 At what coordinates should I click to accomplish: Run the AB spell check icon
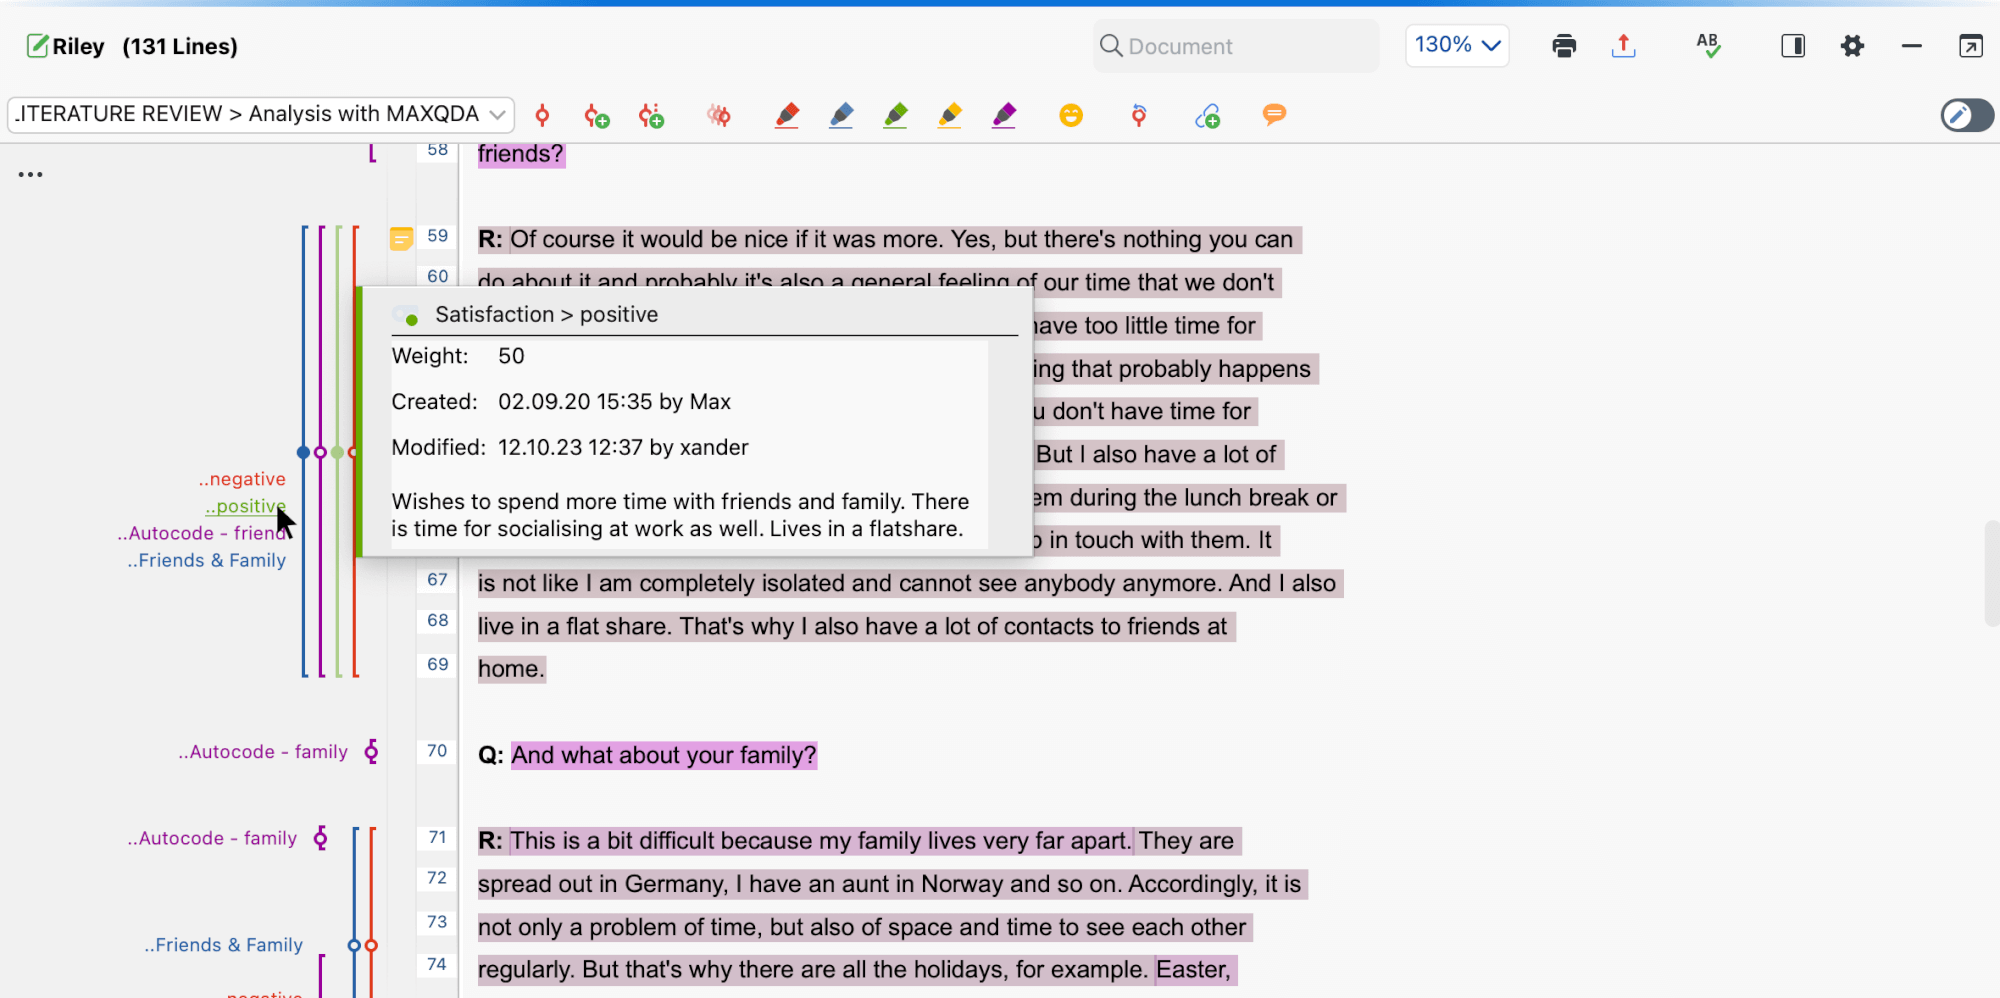(x=1708, y=45)
